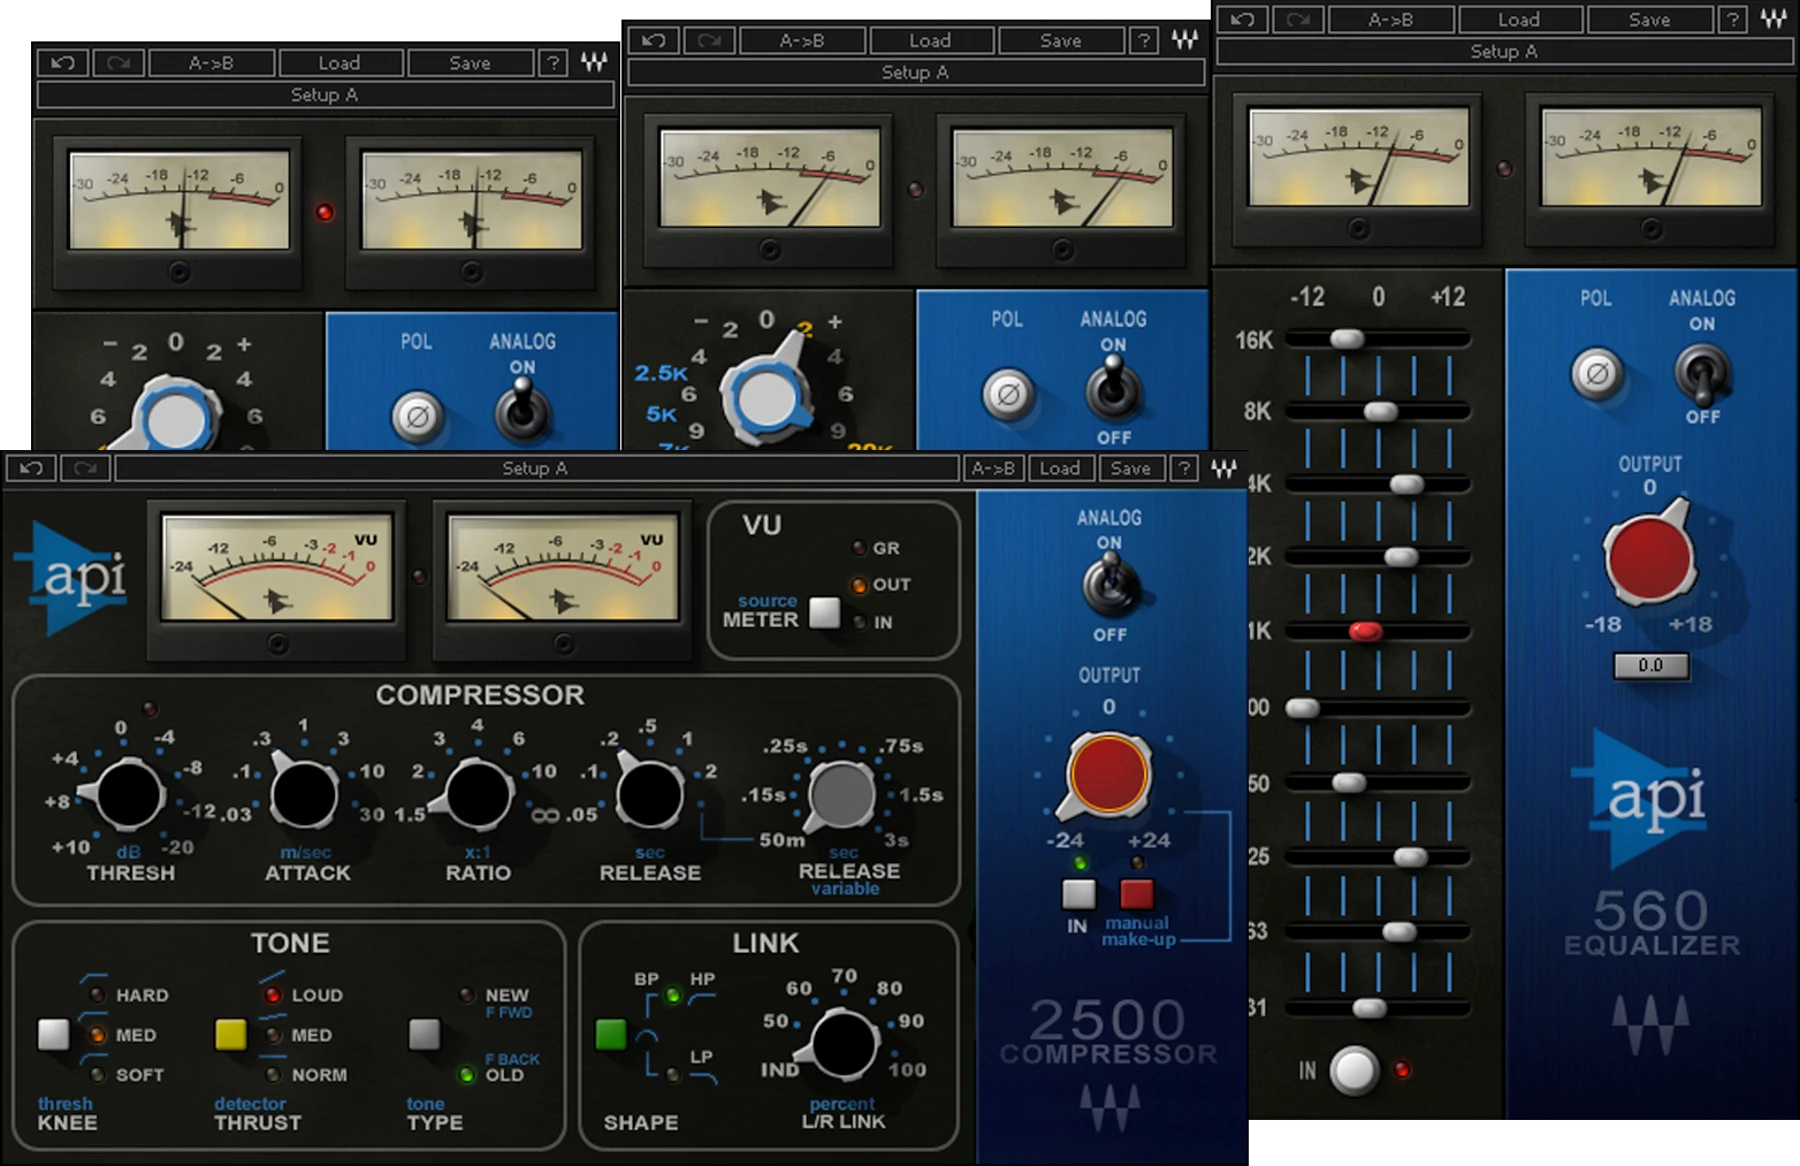The height and width of the screenshot is (1166, 1800).
Task: Cycle the thresh KNEE selector button
Action: [x=54, y=1034]
